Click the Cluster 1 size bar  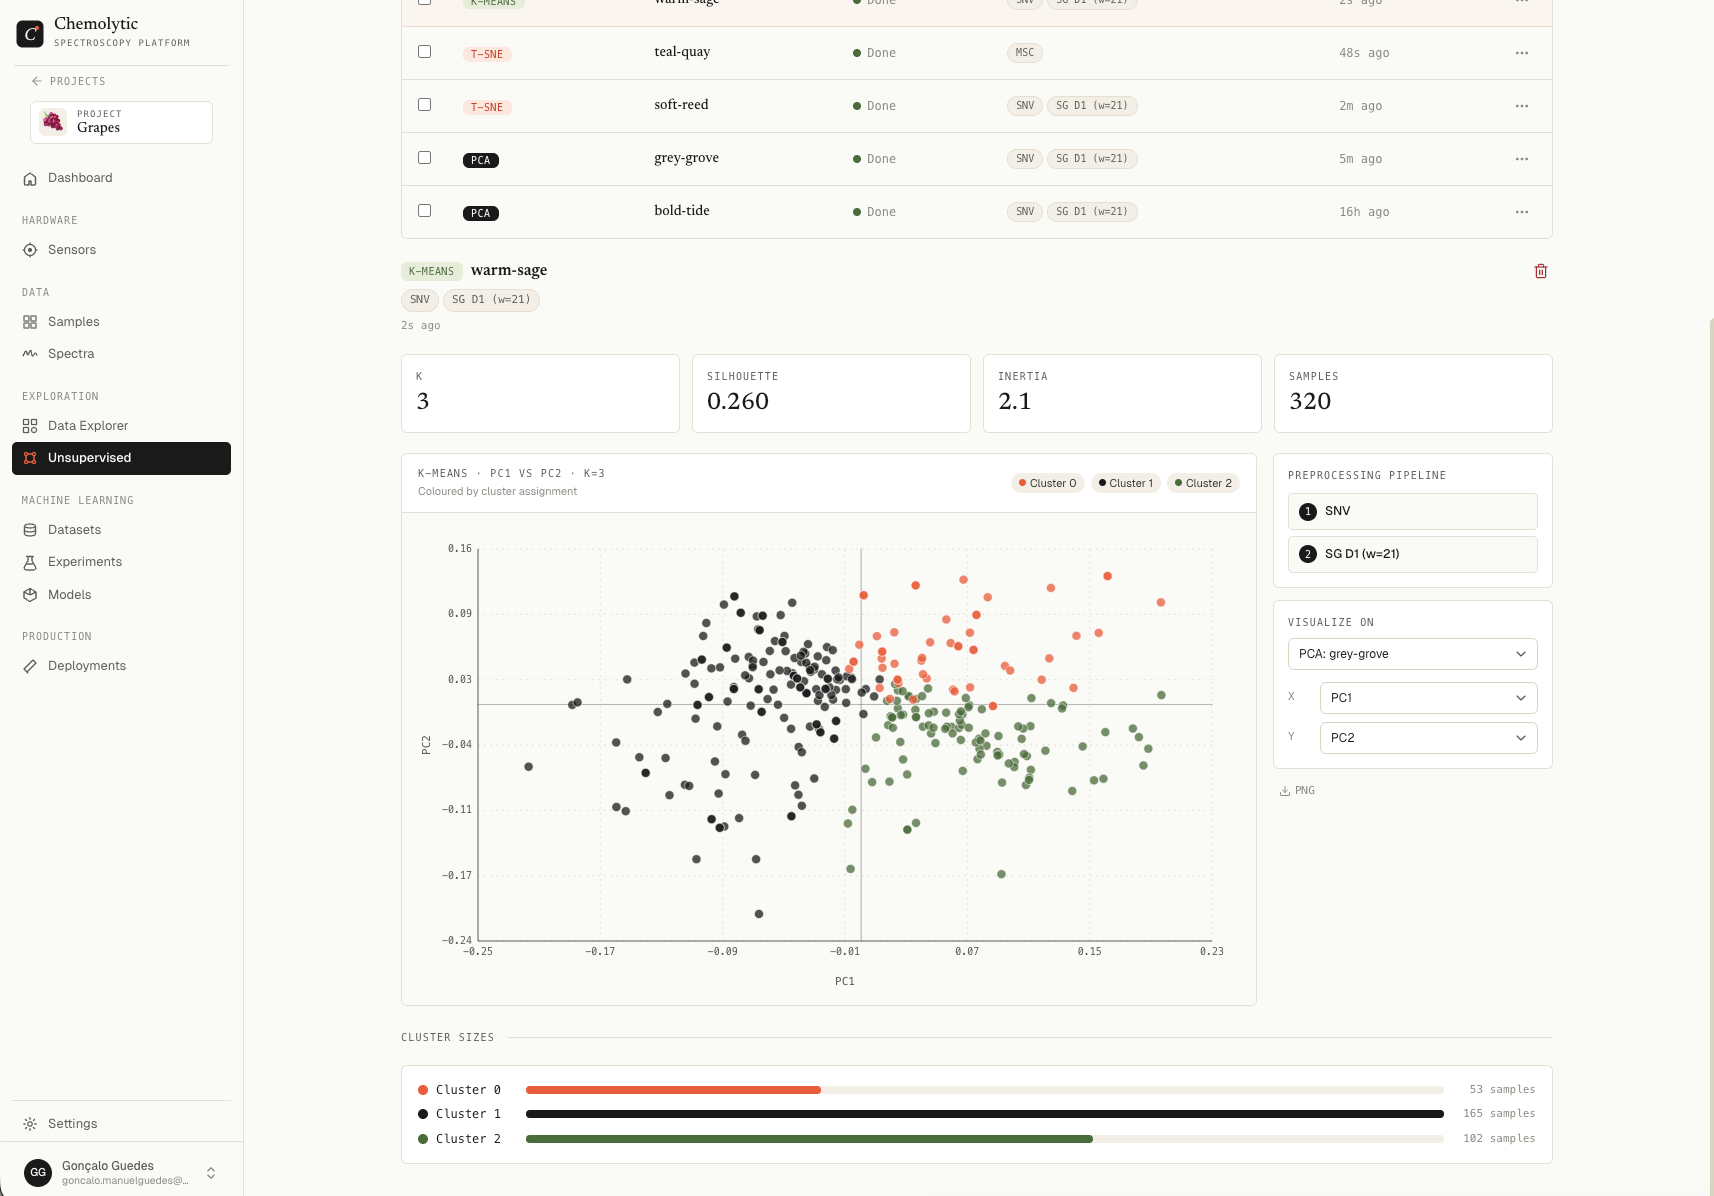(x=985, y=1114)
